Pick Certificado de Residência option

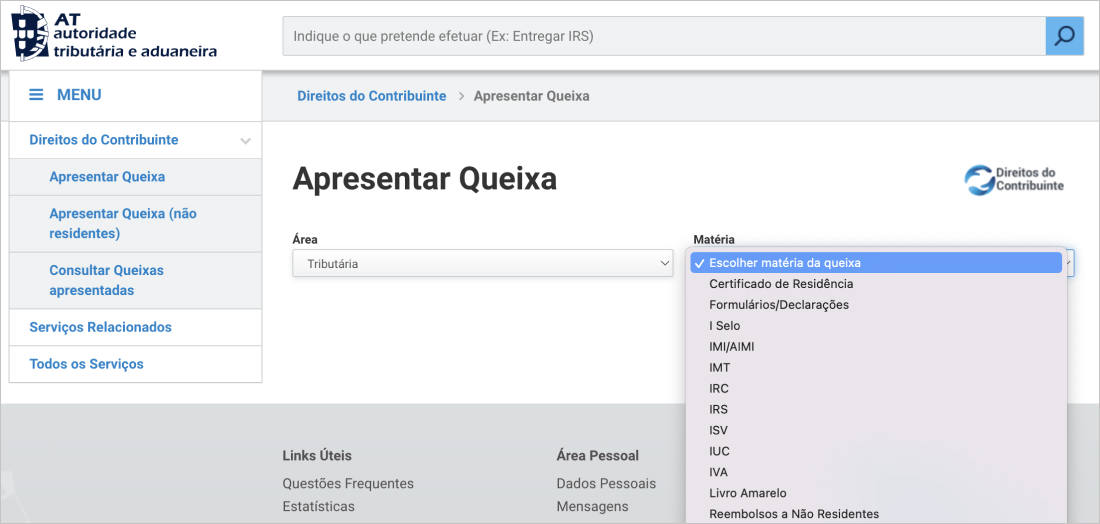click(780, 284)
